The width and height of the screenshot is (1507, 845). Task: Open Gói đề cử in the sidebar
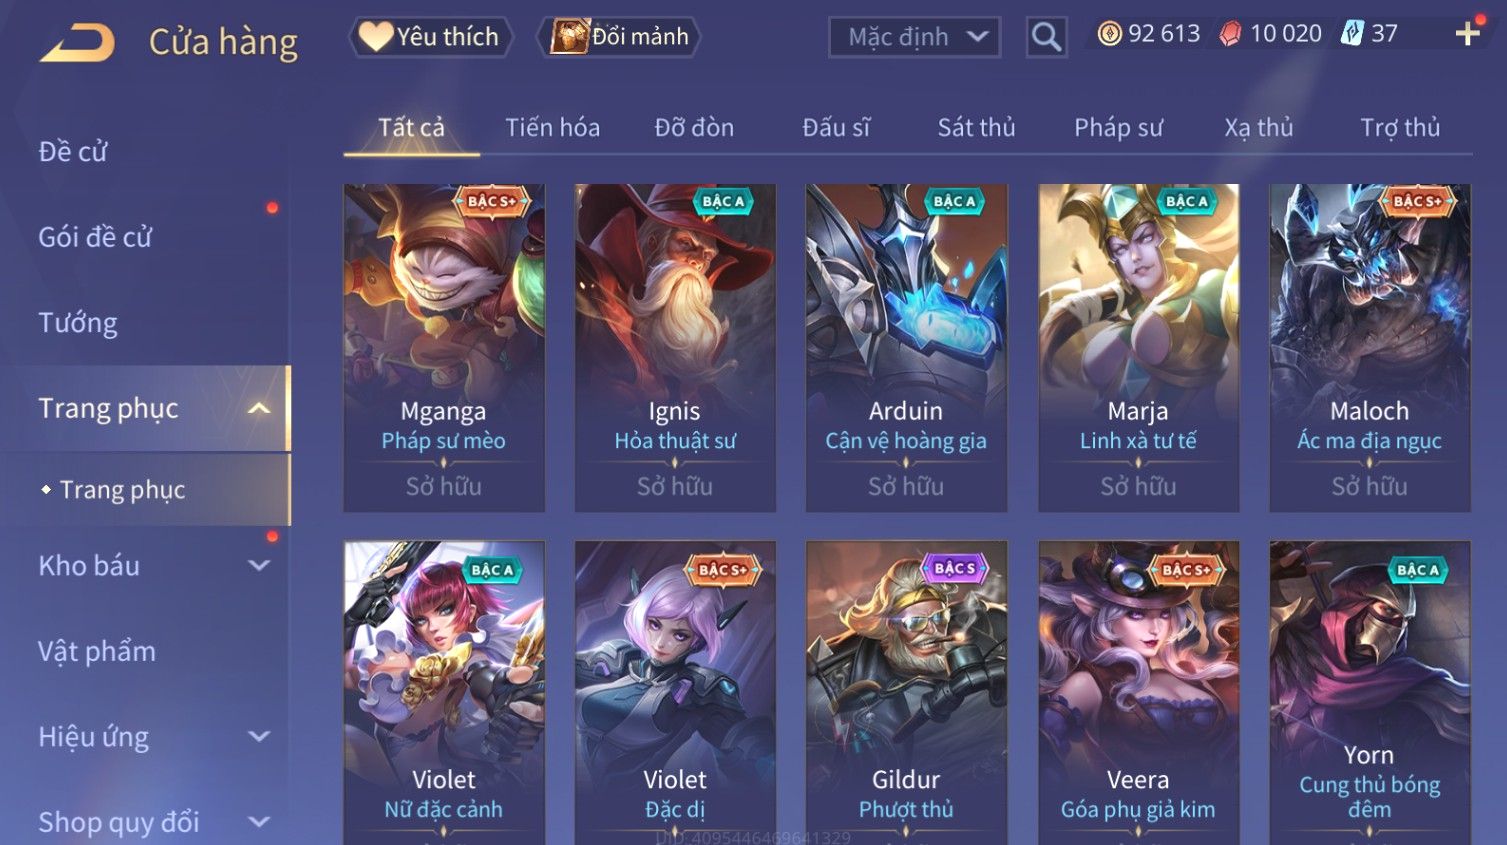pyautogui.click(x=95, y=237)
